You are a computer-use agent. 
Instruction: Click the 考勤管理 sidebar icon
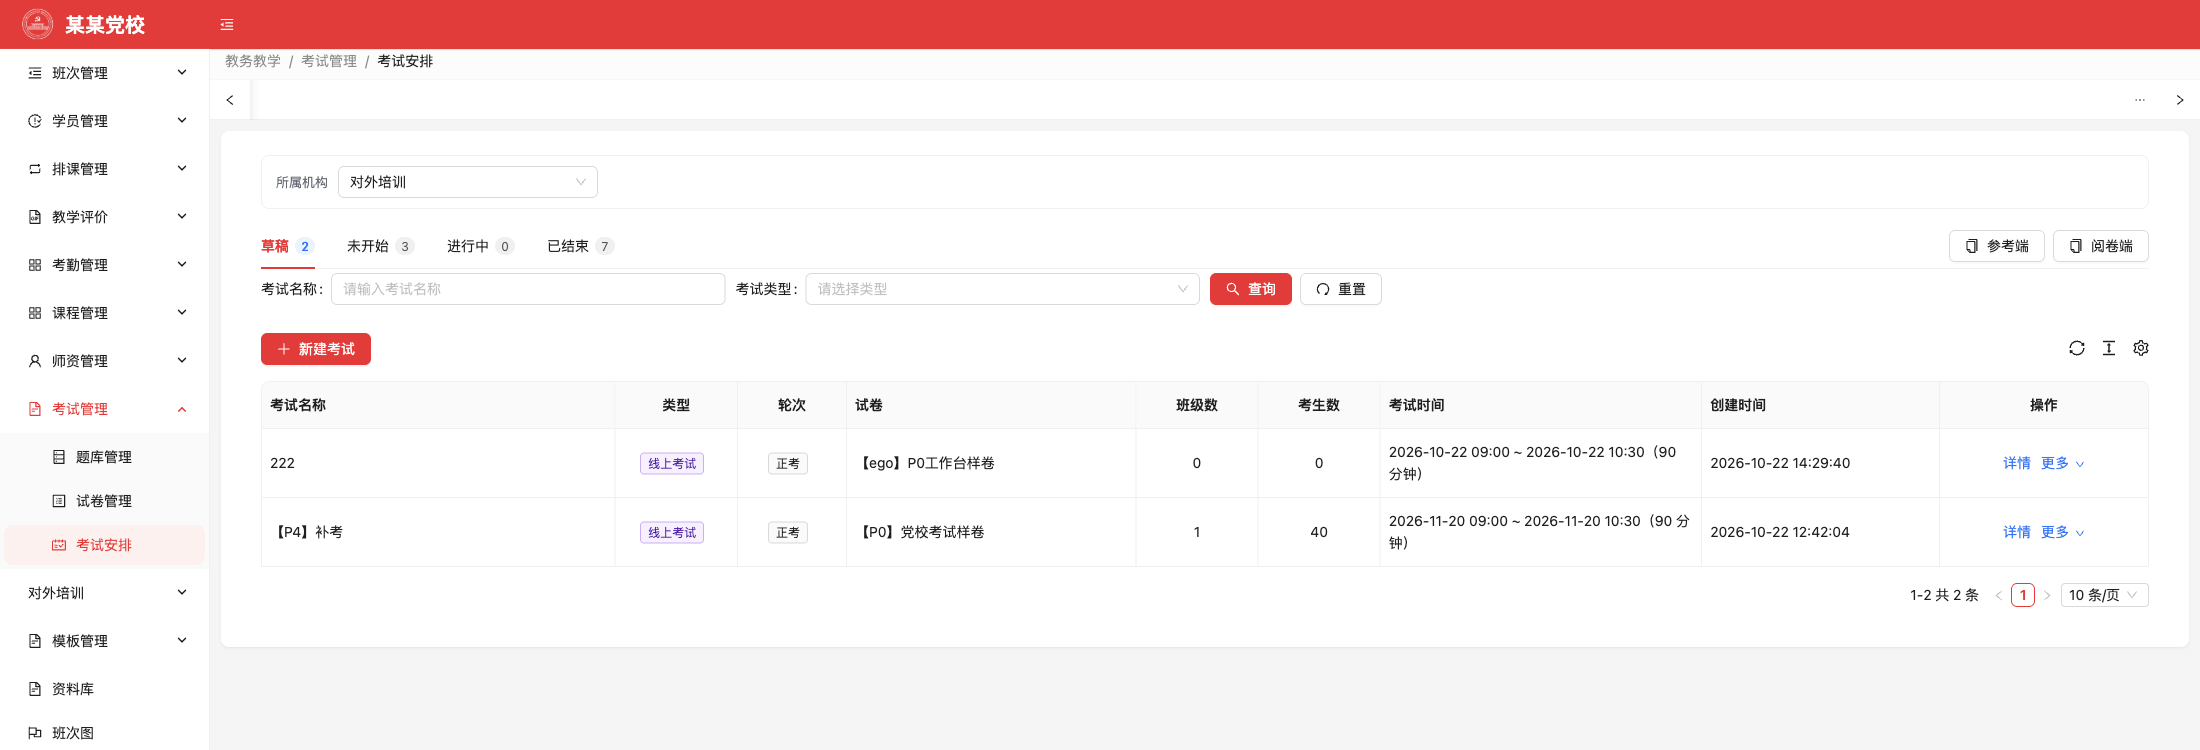pyautogui.click(x=35, y=265)
